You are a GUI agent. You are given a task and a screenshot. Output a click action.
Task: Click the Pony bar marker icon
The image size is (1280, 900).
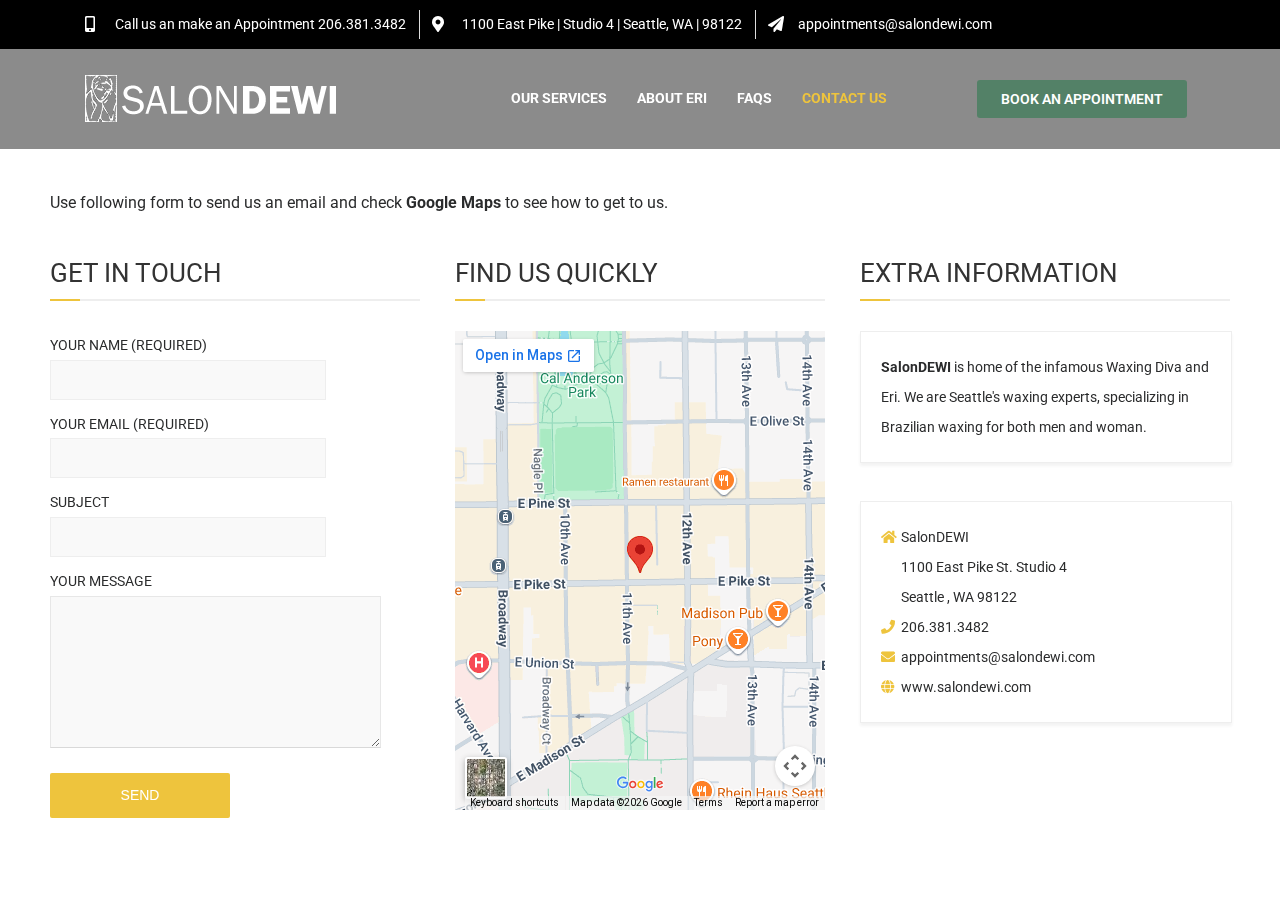737,639
